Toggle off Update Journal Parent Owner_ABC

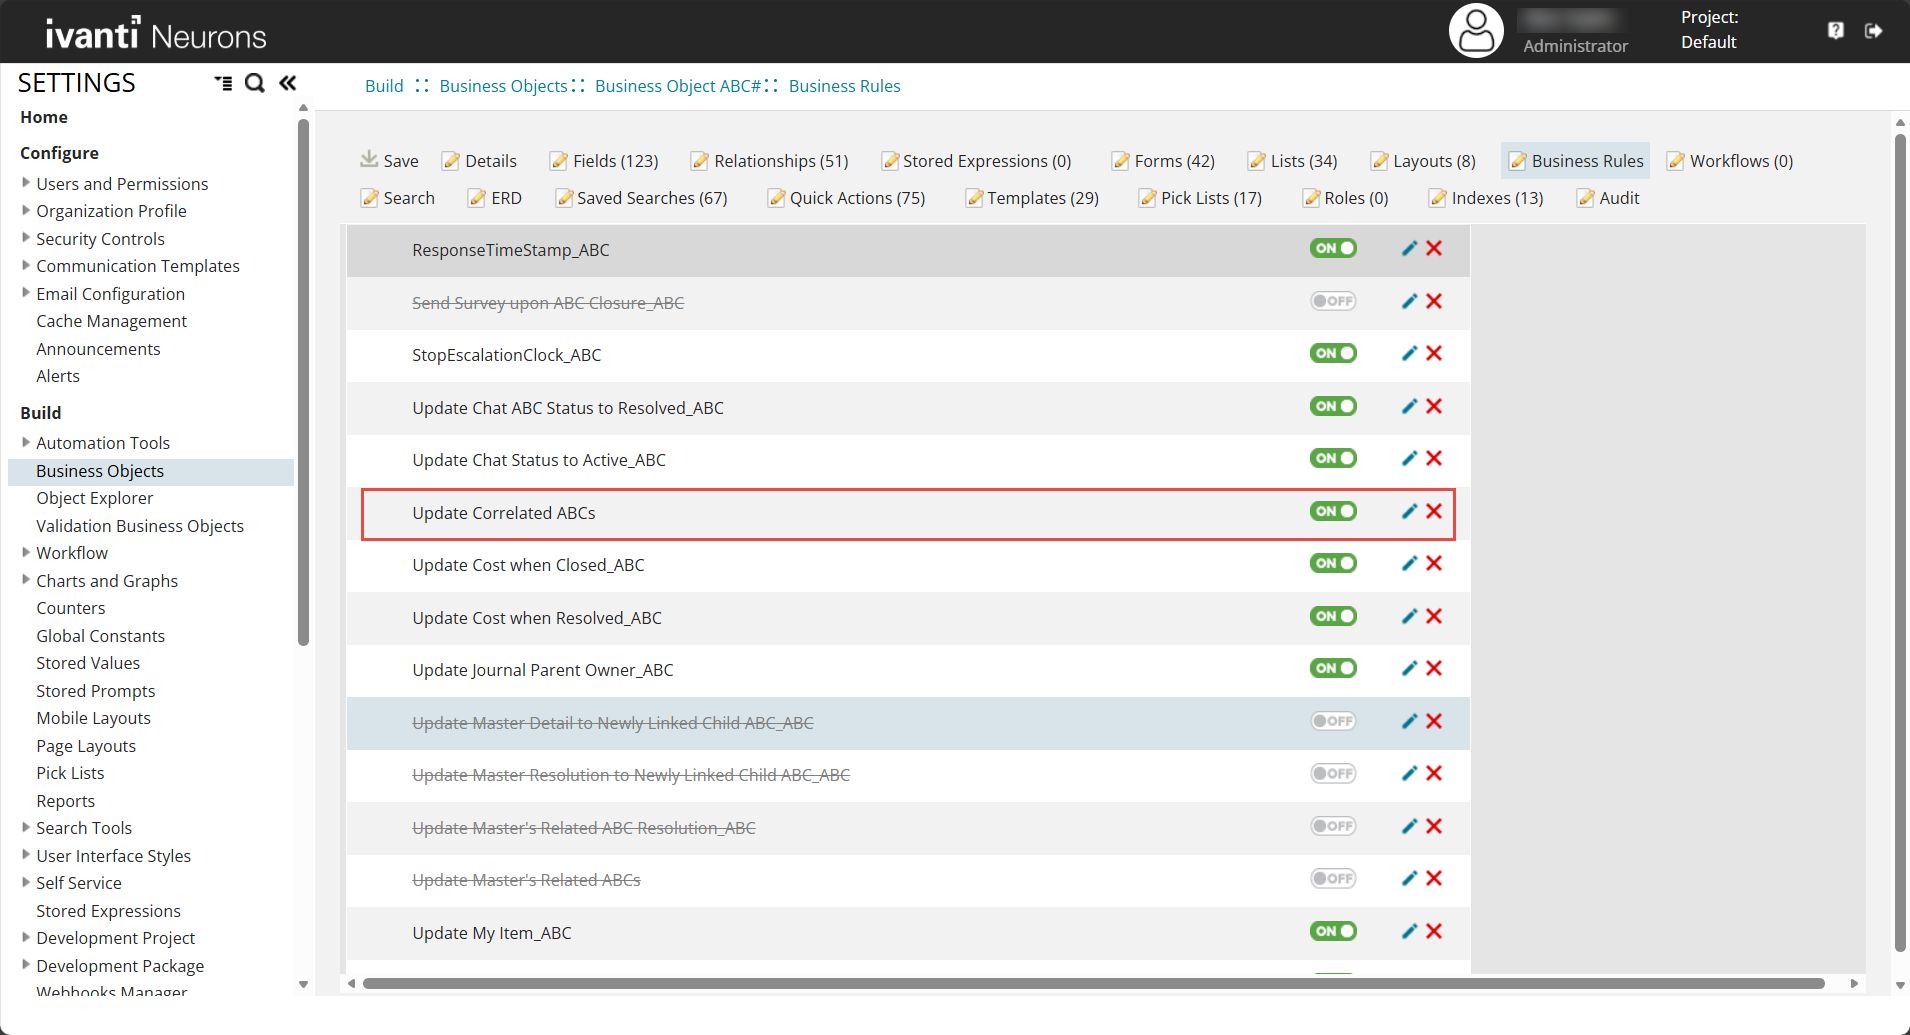click(1333, 668)
